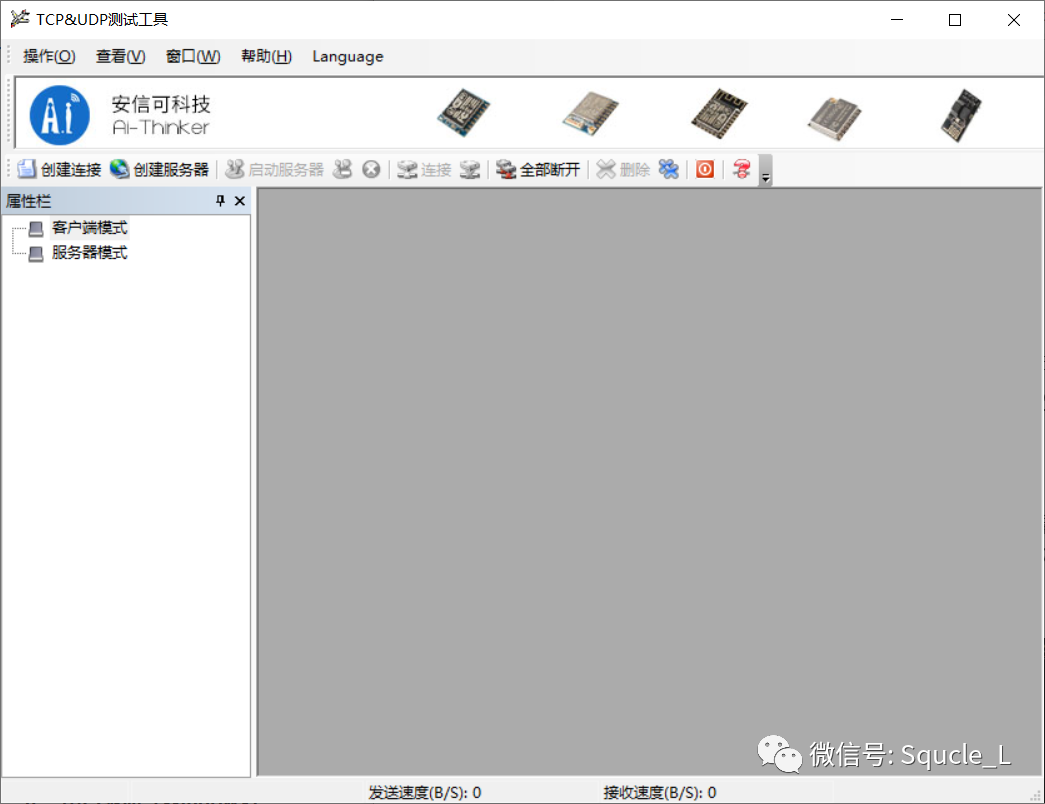Click 创建服务器 toolbar button
This screenshot has width=1045, height=804.
pyautogui.click(x=160, y=169)
